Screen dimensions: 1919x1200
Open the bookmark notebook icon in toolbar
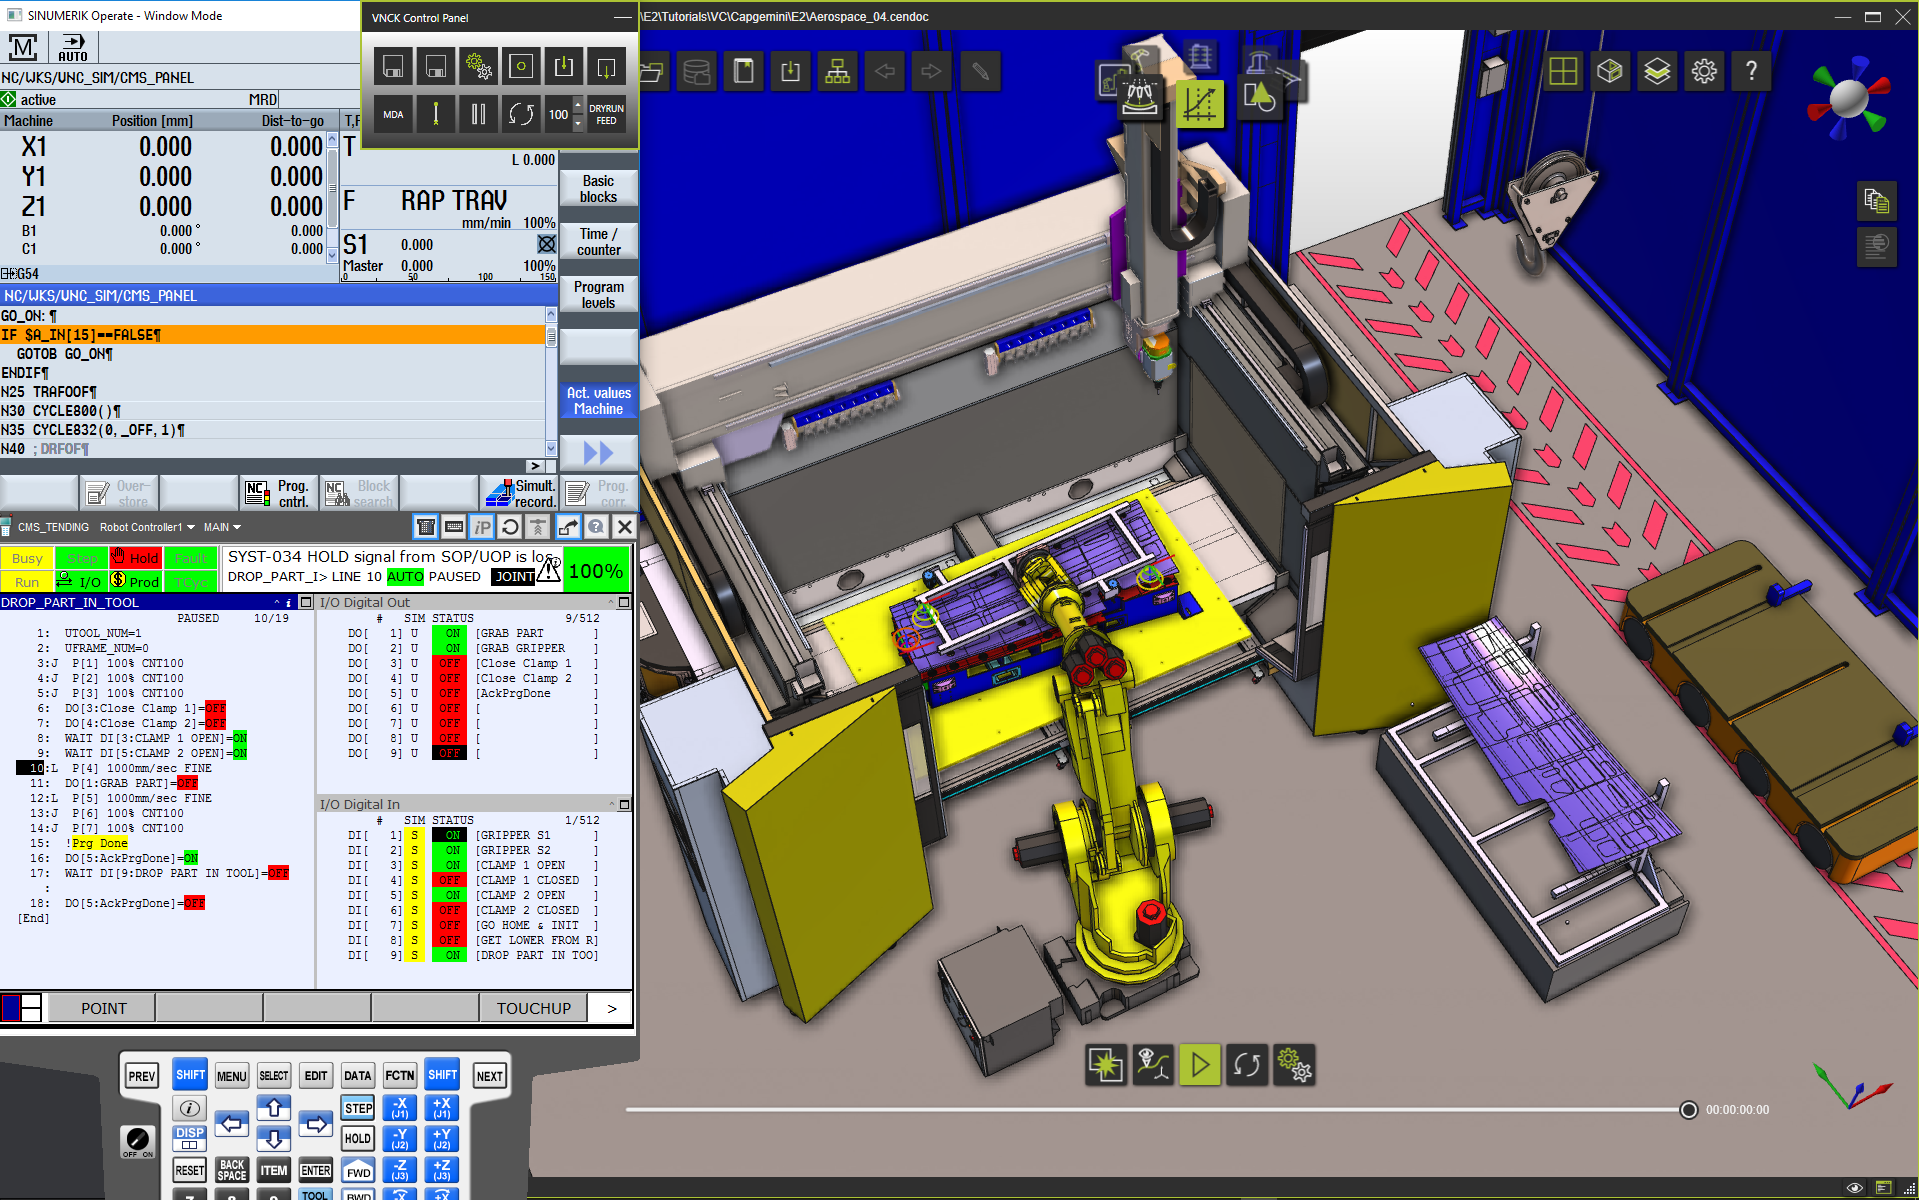coord(744,72)
